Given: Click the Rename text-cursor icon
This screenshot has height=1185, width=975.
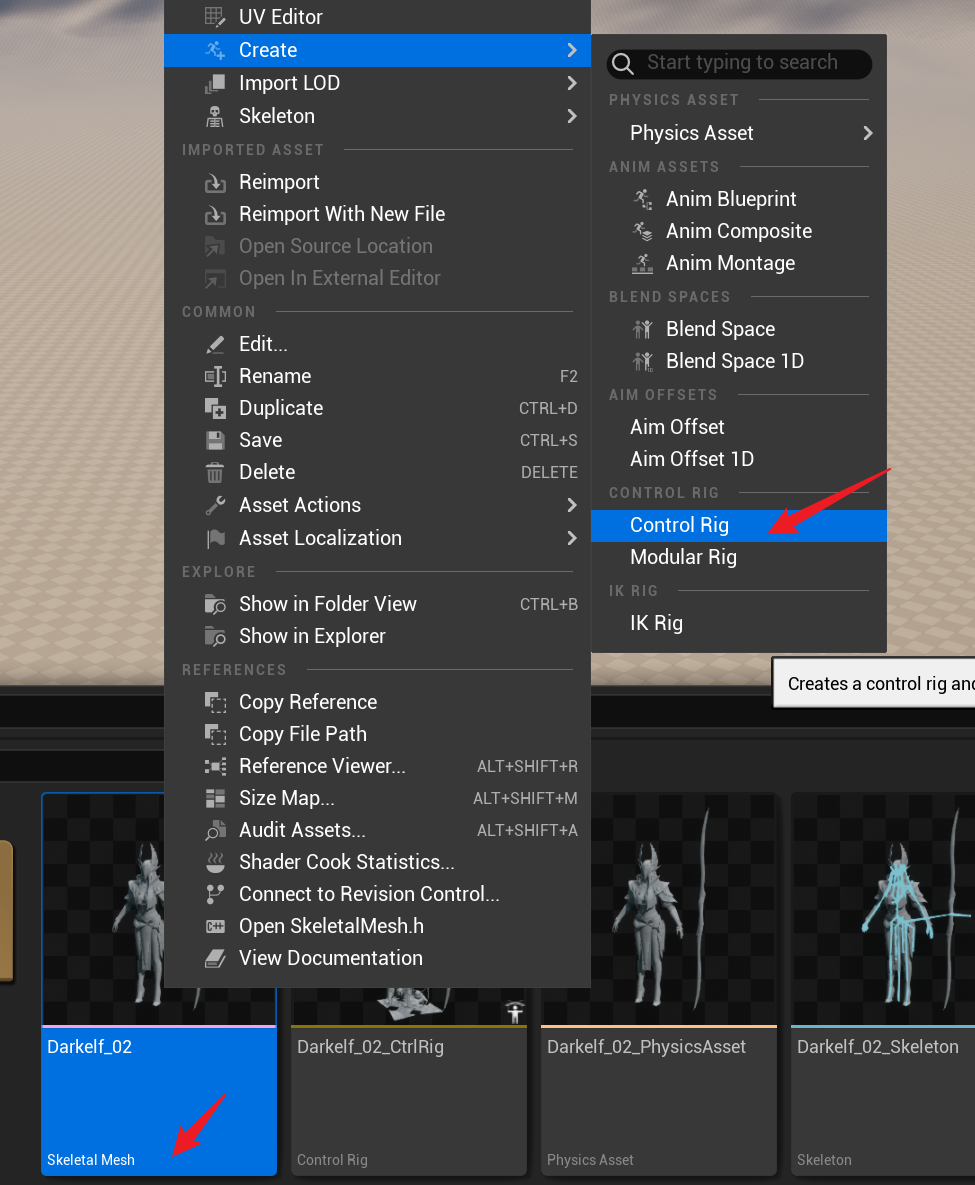Looking at the screenshot, I should 215,376.
